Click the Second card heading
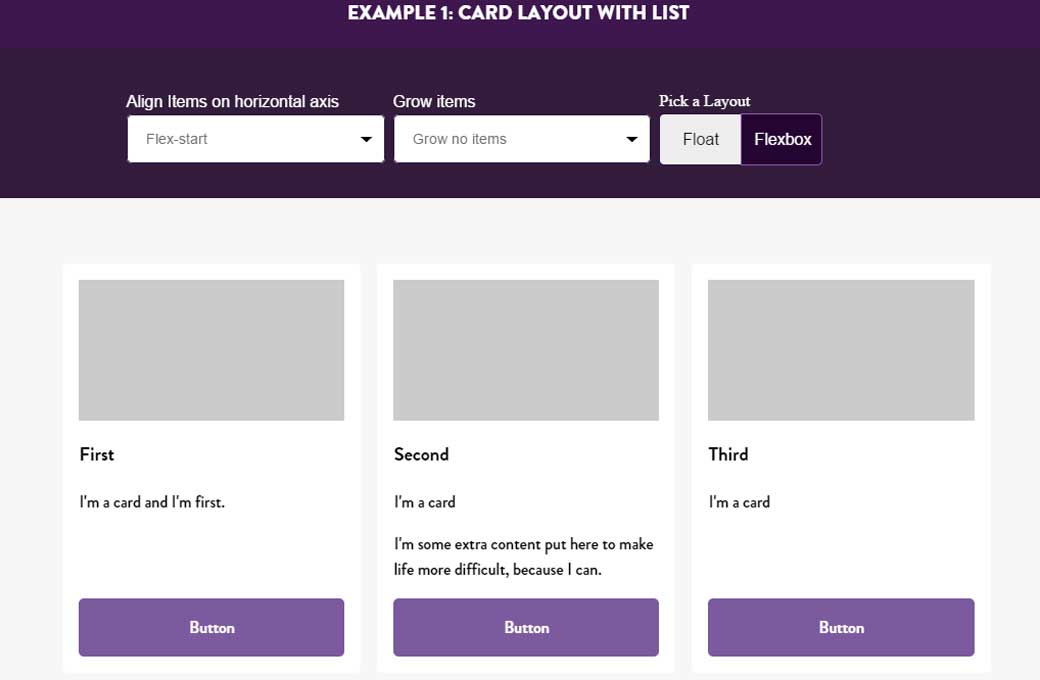The image size is (1040, 680). click(421, 454)
